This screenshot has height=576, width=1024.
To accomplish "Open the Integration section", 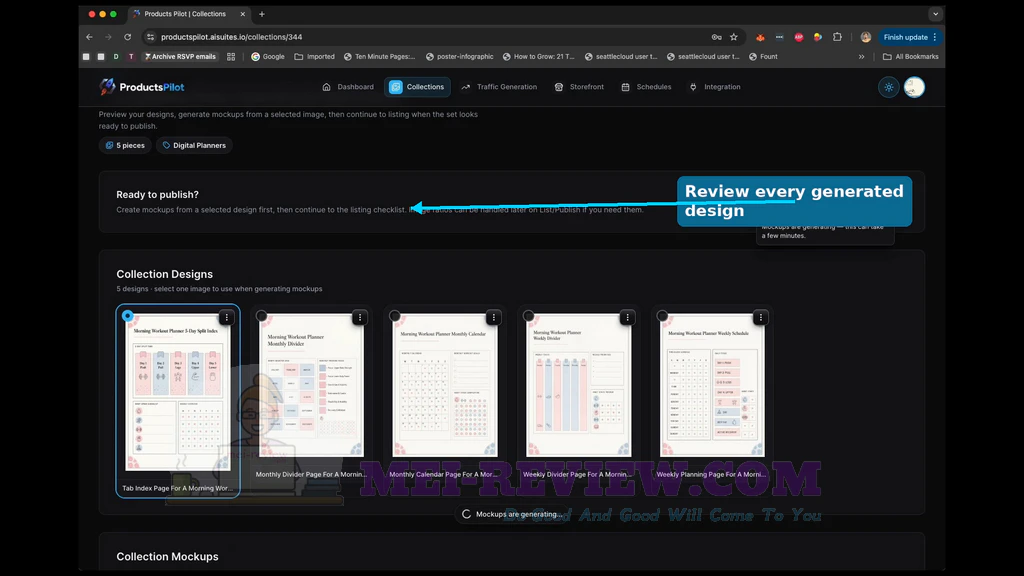I will click(715, 87).
